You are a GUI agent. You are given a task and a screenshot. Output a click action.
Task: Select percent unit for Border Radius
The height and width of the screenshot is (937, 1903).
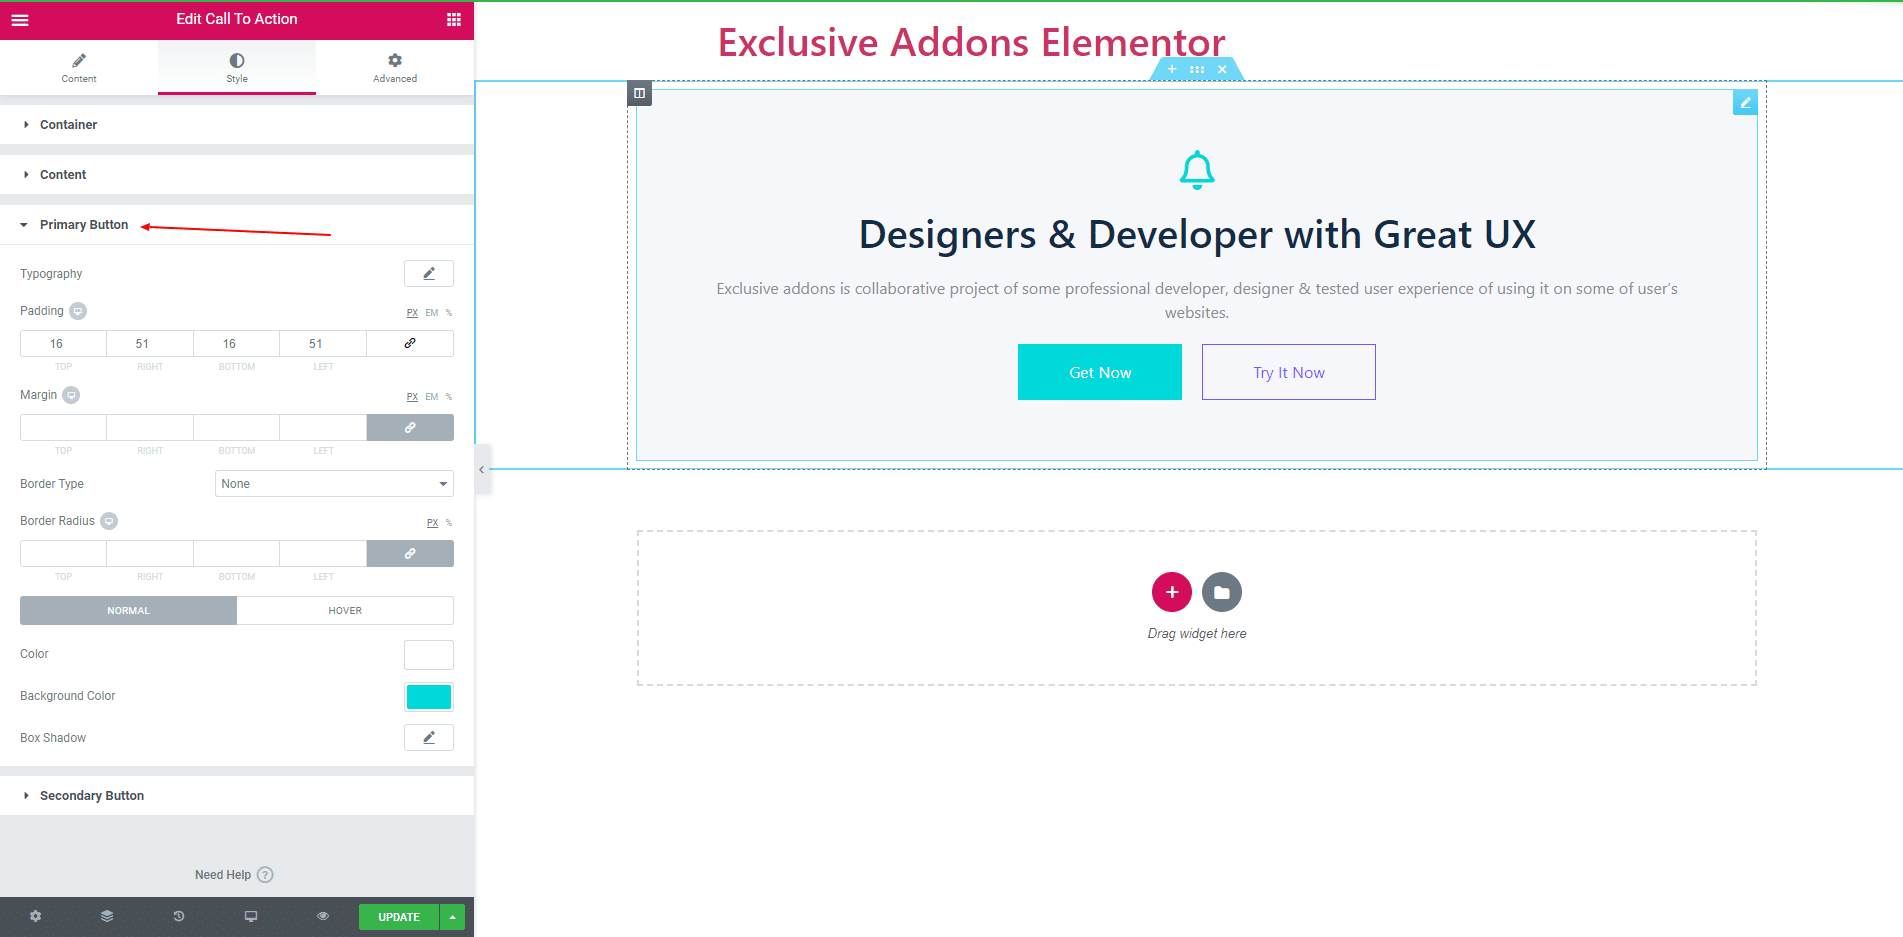point(449,523)
